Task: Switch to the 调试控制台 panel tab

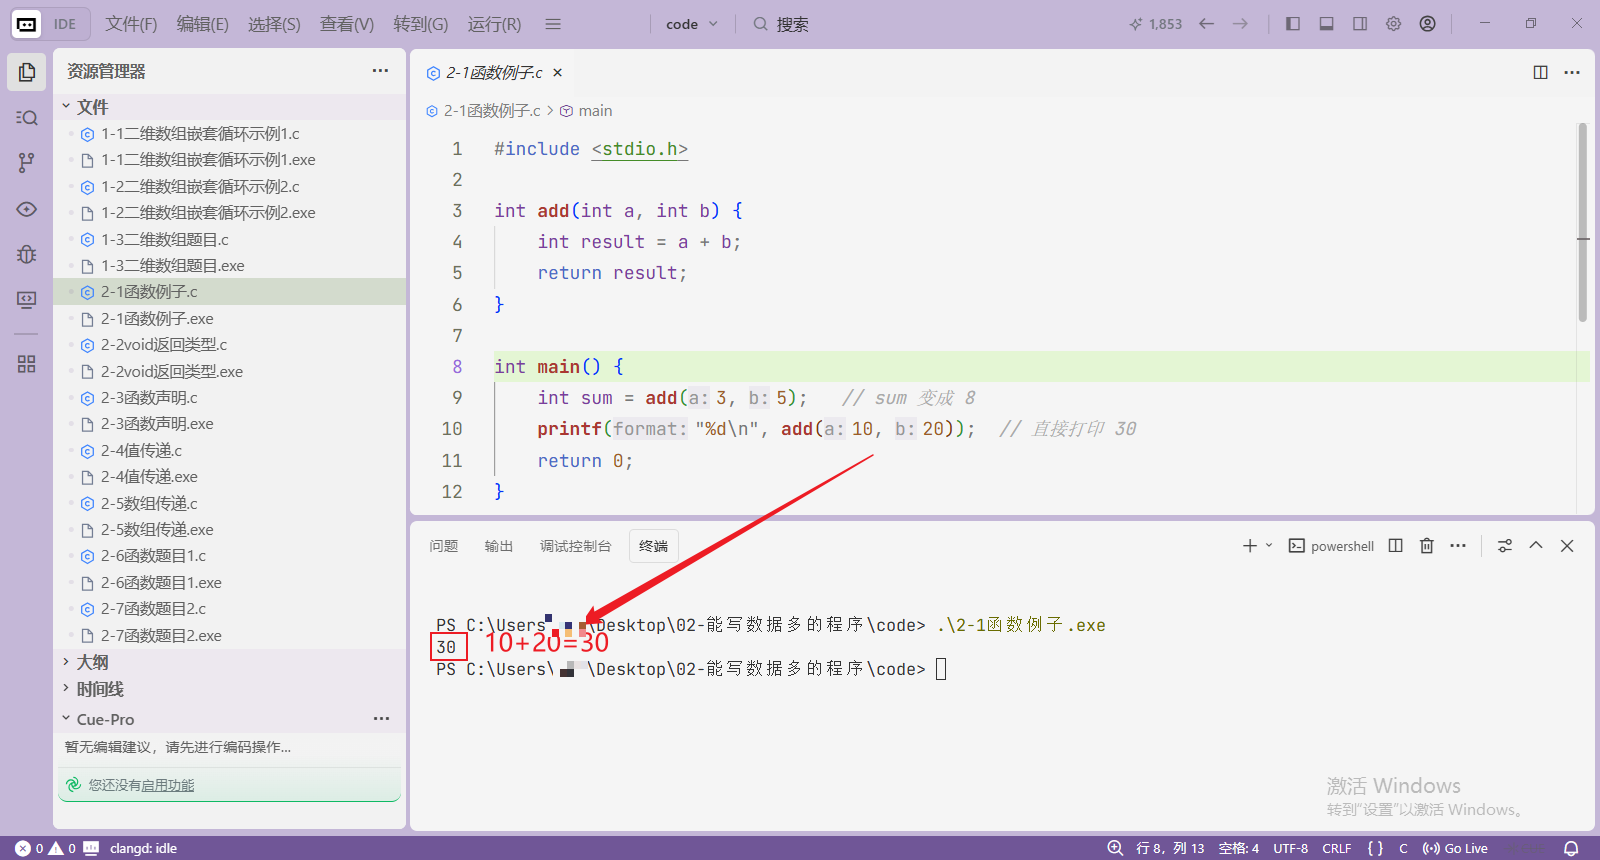Action: click(x=575, y=546)
